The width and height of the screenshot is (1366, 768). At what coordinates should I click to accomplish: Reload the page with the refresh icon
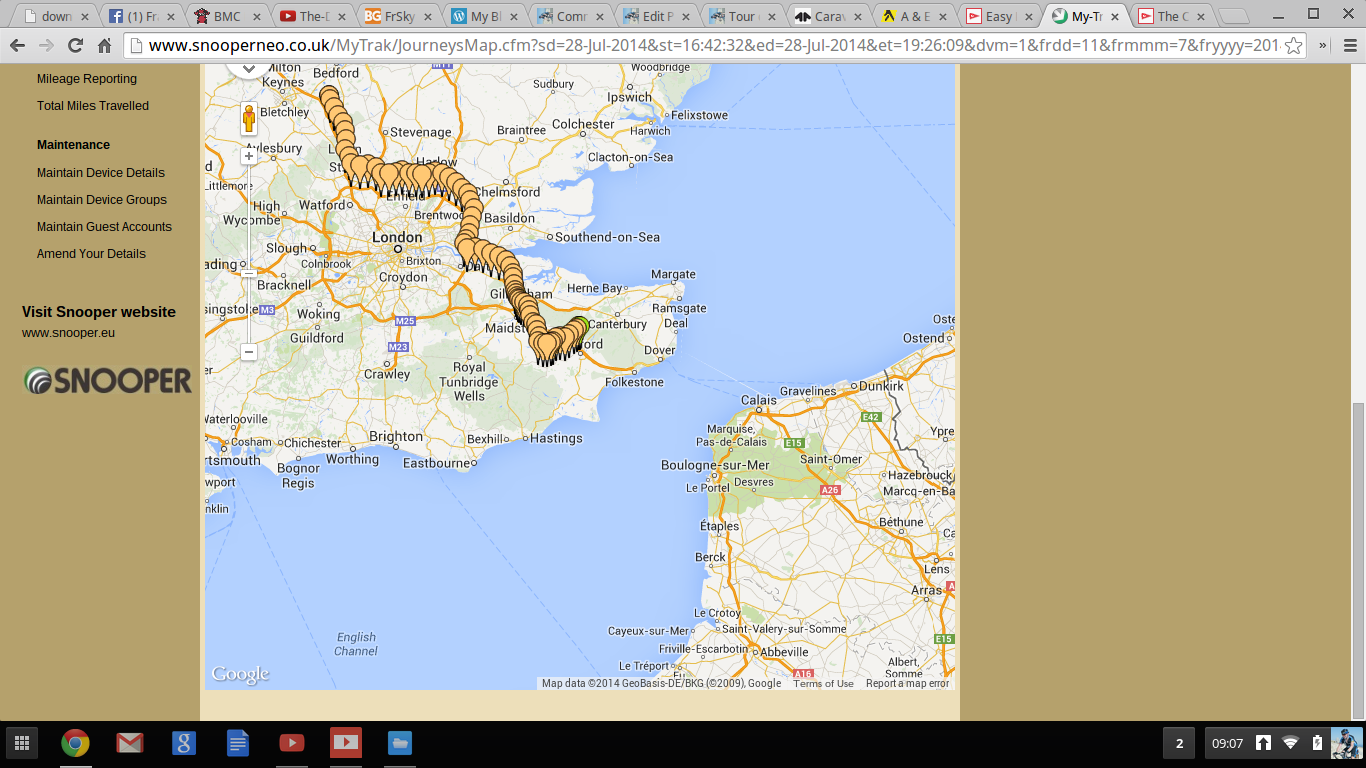tap(75, 46)
